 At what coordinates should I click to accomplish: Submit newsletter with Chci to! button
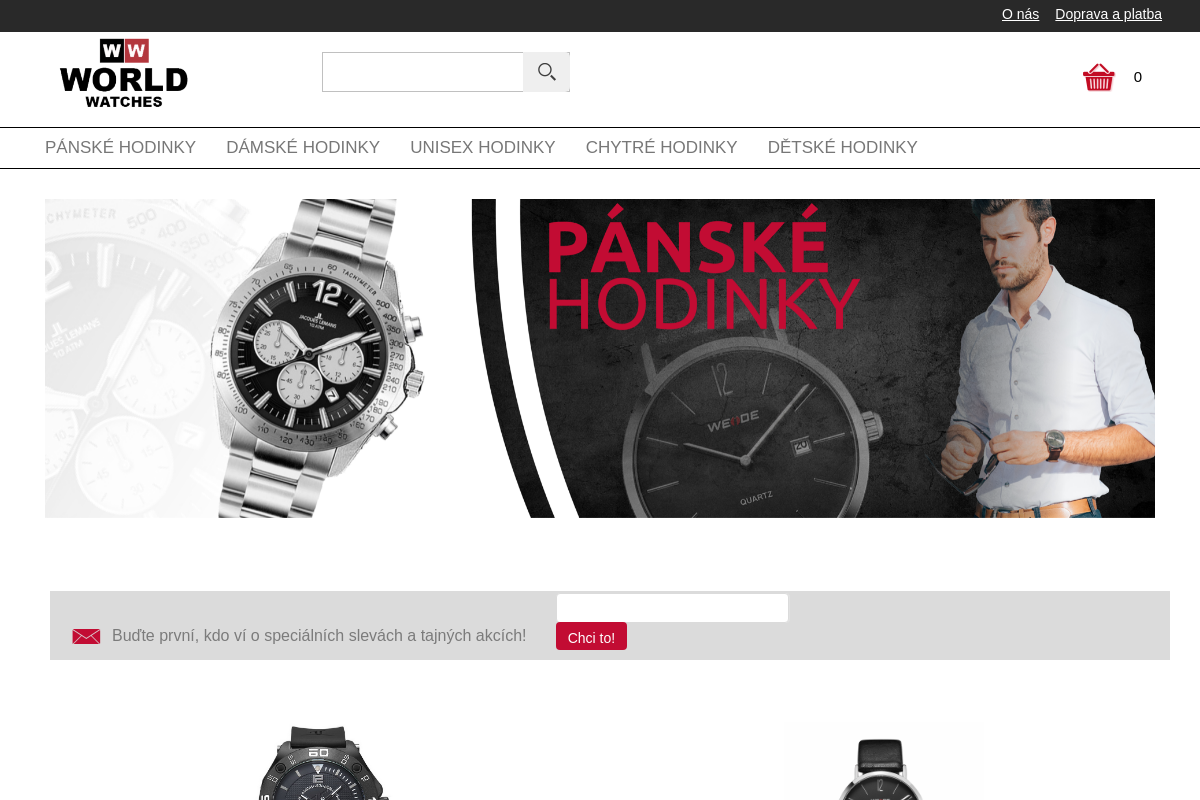click(x=591, y=637)
